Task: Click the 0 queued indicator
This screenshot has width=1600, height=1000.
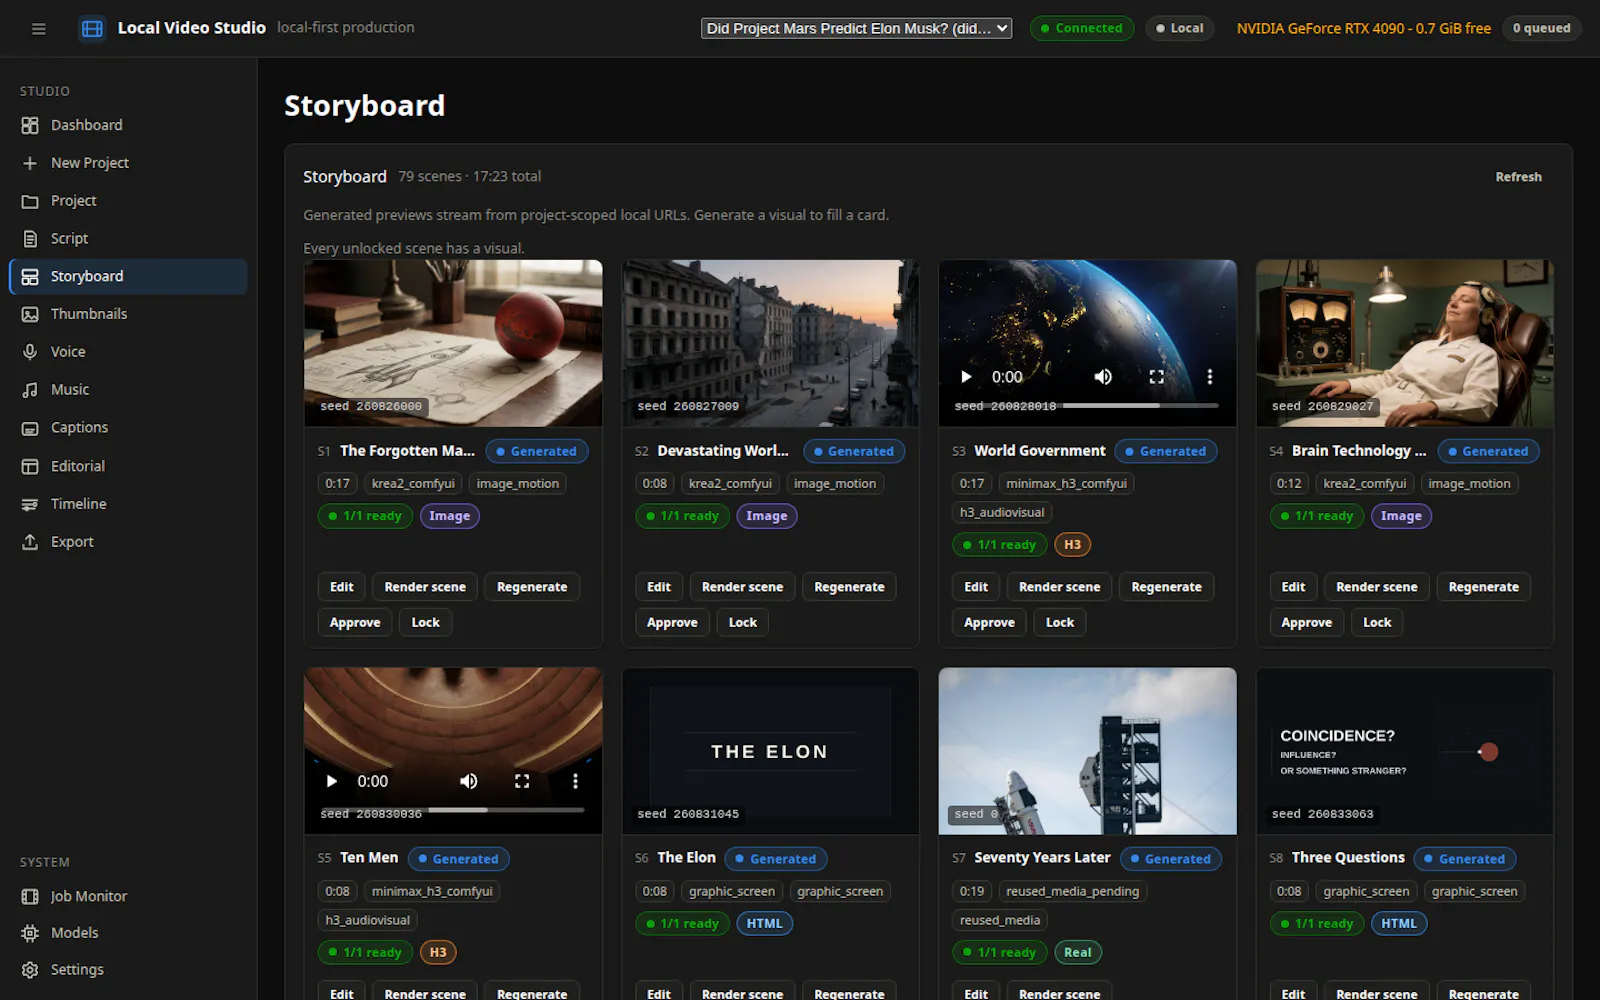Action: coord(1541,28)
